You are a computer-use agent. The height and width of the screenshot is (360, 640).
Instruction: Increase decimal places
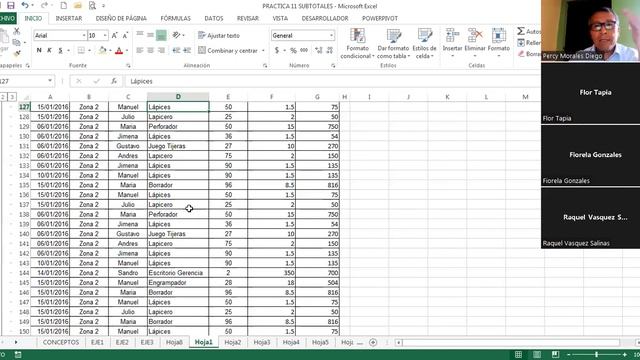pos(319,50)
